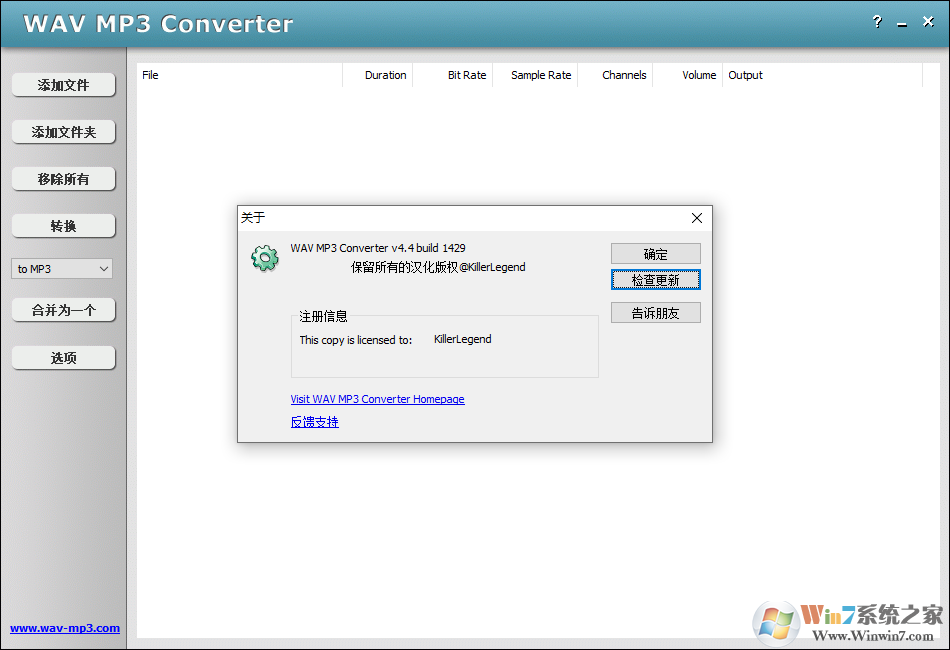
Task: Confirm with the 确定 button
Action: click(x=656, y=254)
